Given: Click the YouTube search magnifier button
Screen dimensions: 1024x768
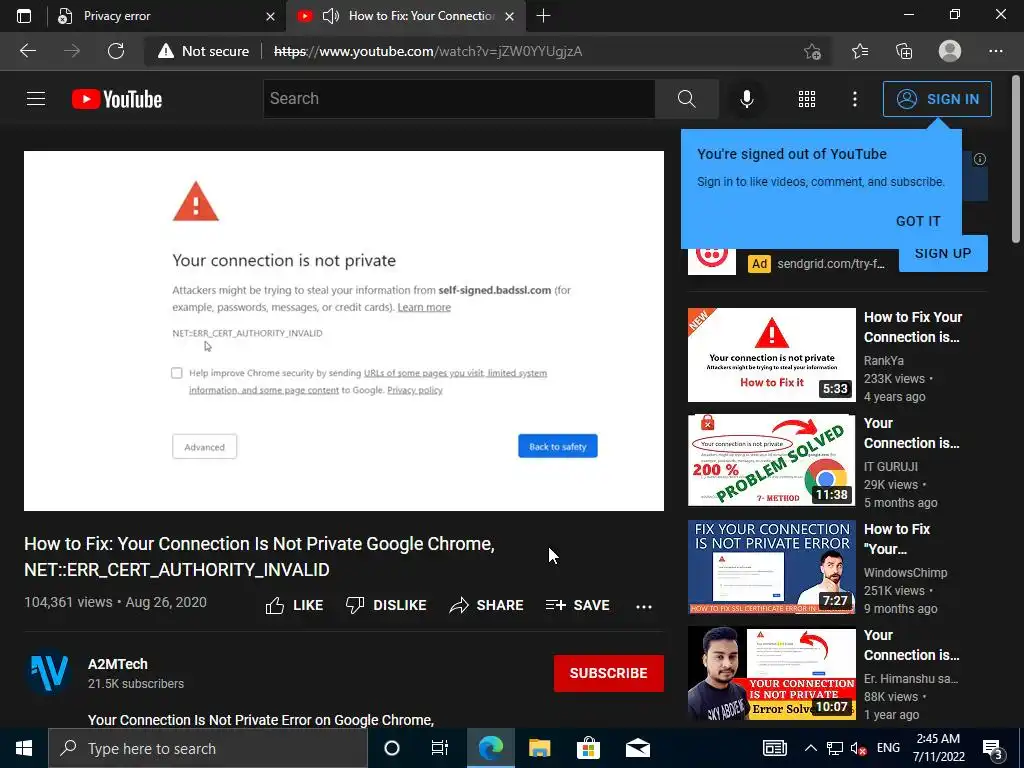Looking at the screenshot, I should [686, 99].
